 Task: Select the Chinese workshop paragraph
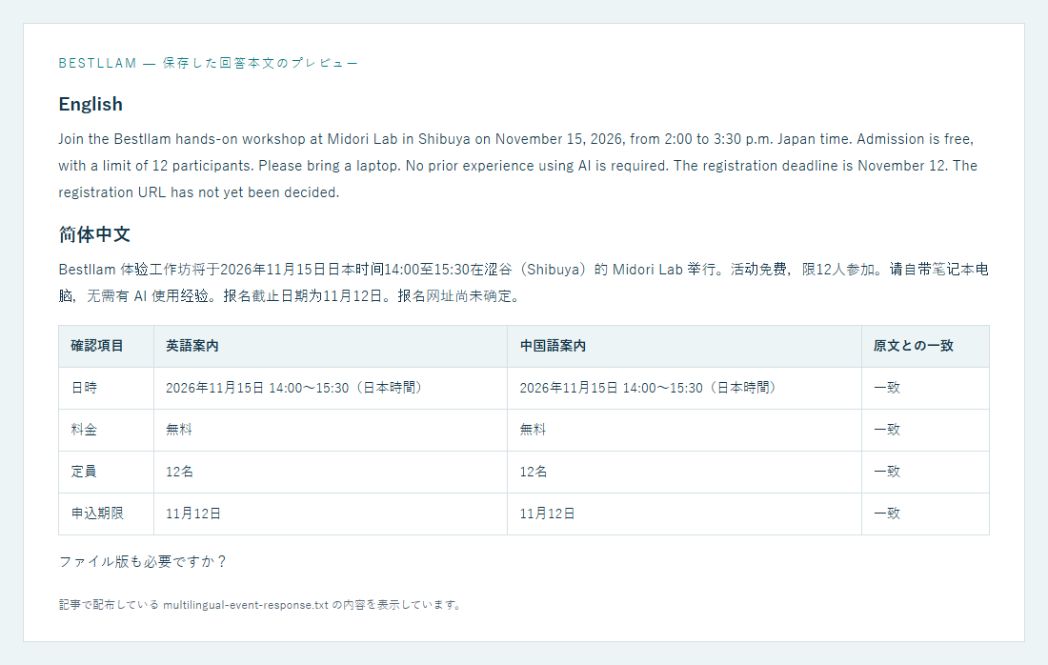click(x=523, y=283)
